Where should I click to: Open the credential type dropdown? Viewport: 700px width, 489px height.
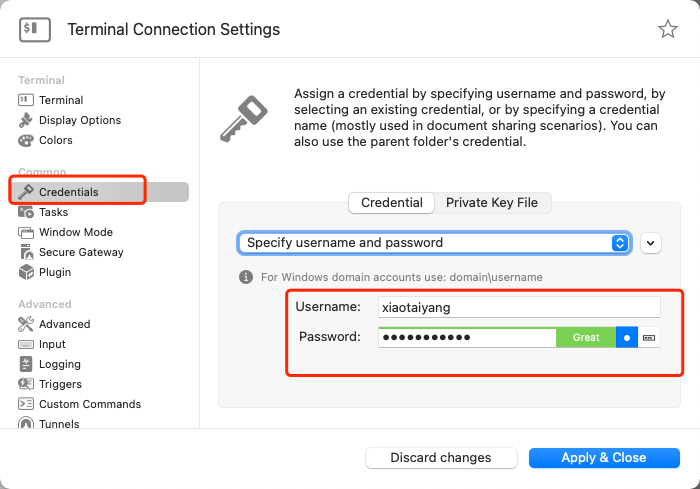coord(434,242)
